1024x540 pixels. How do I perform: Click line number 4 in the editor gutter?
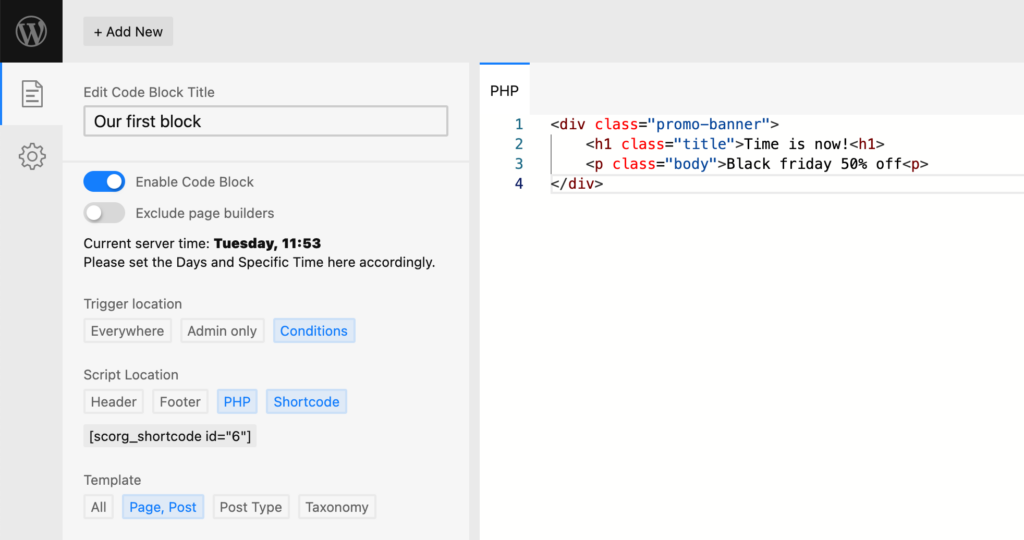coord(519,183)
